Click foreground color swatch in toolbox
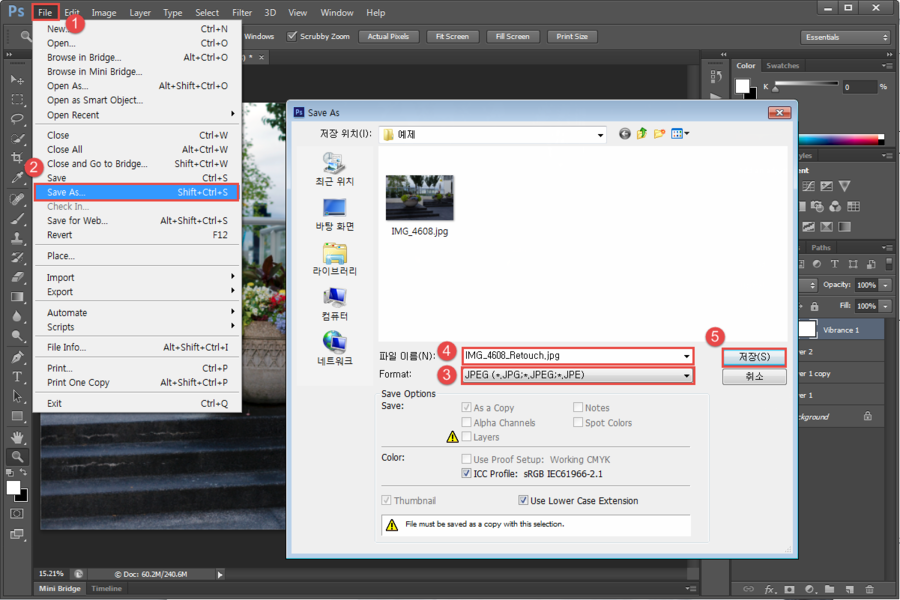This screenshot has height=600, width=900. (13, 488)
